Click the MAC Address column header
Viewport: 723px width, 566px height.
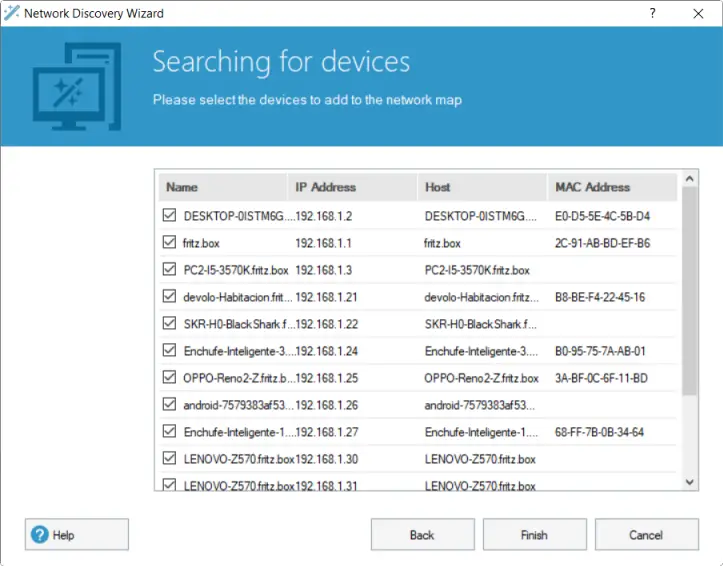[610, 187]
